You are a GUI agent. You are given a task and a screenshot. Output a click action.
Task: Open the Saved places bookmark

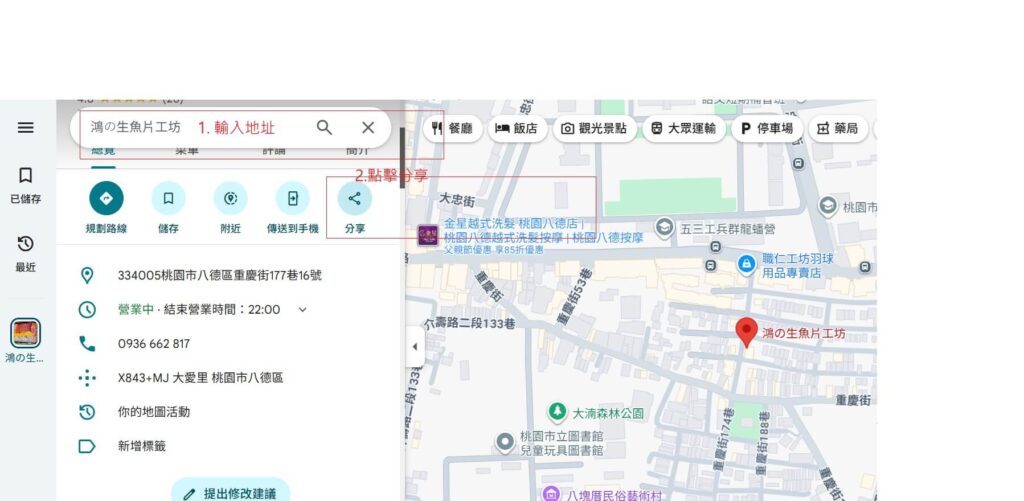[x=25, y=184]
